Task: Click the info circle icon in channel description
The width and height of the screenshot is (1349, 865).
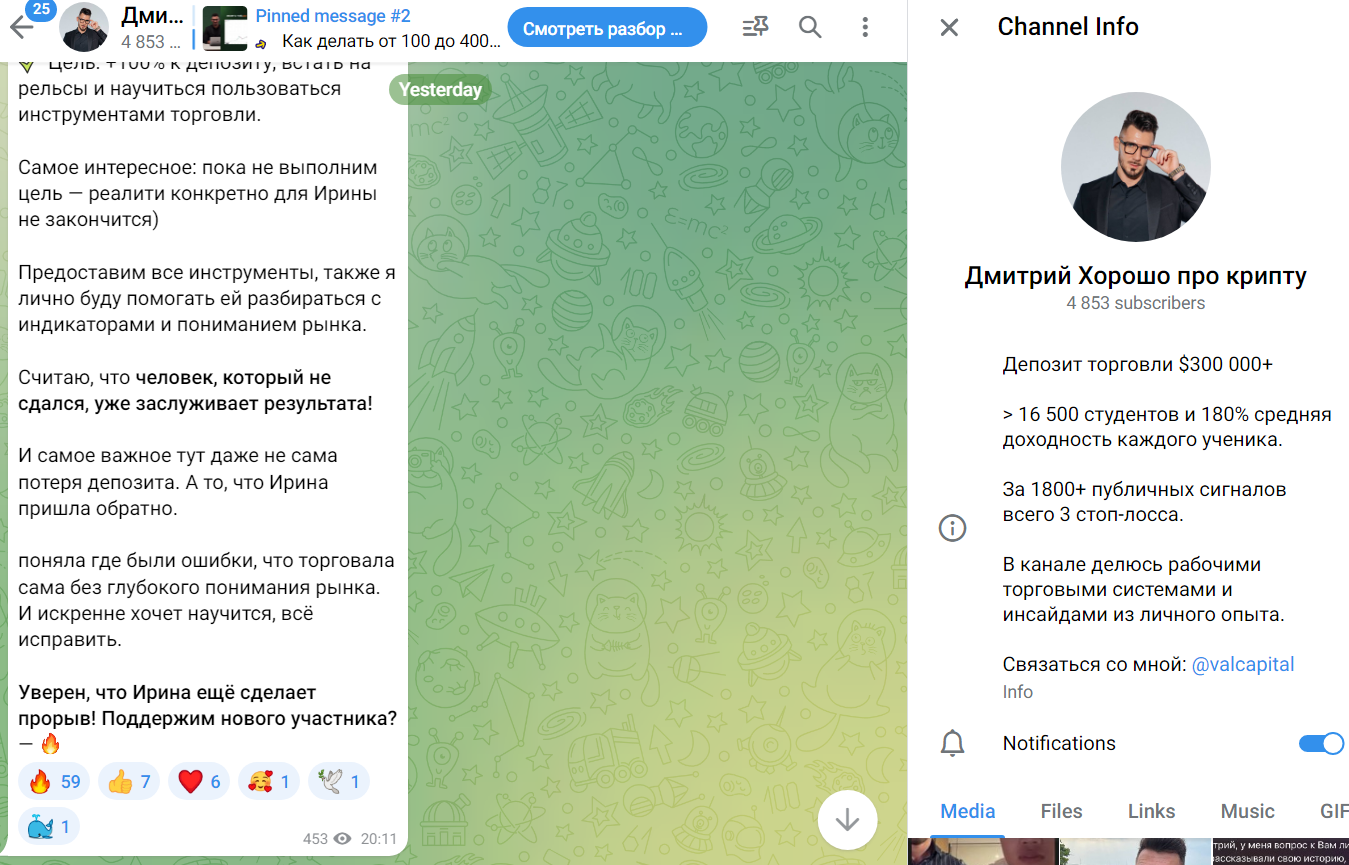Action: click(952, 528)
